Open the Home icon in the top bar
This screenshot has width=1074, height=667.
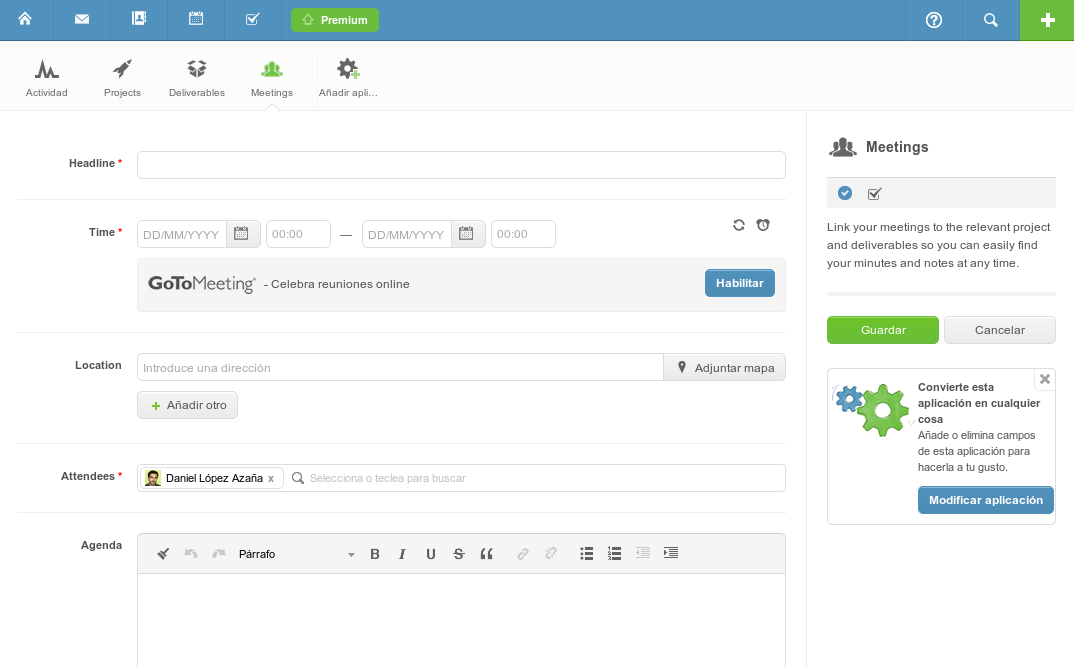(x=25, y=19)
